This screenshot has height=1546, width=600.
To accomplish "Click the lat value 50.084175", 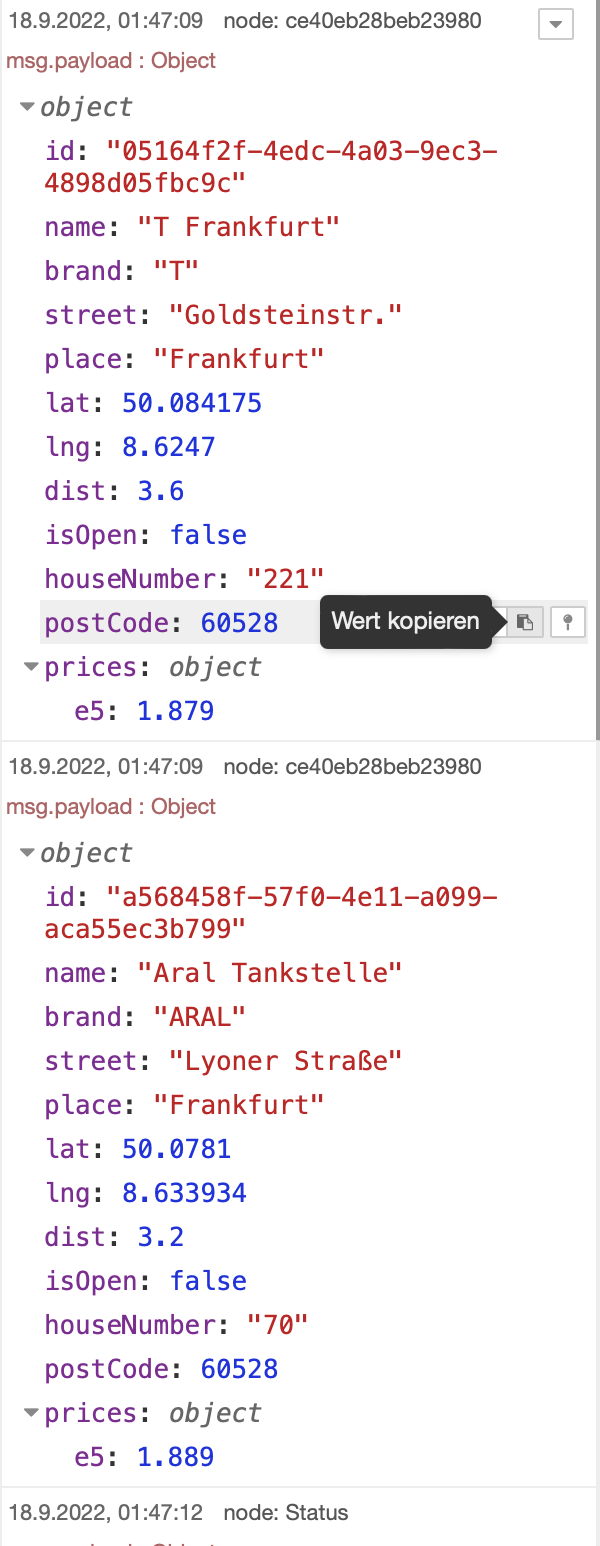I will pyautogui.click(x=192, y=403).
